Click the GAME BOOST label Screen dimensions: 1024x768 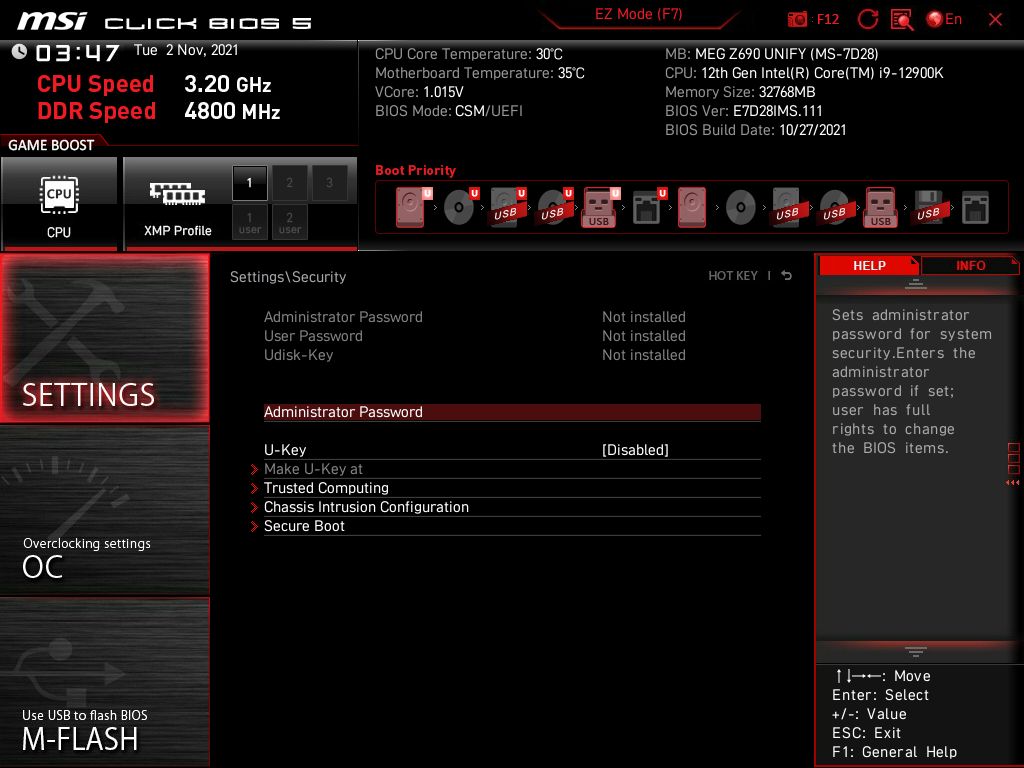point(51,145)
